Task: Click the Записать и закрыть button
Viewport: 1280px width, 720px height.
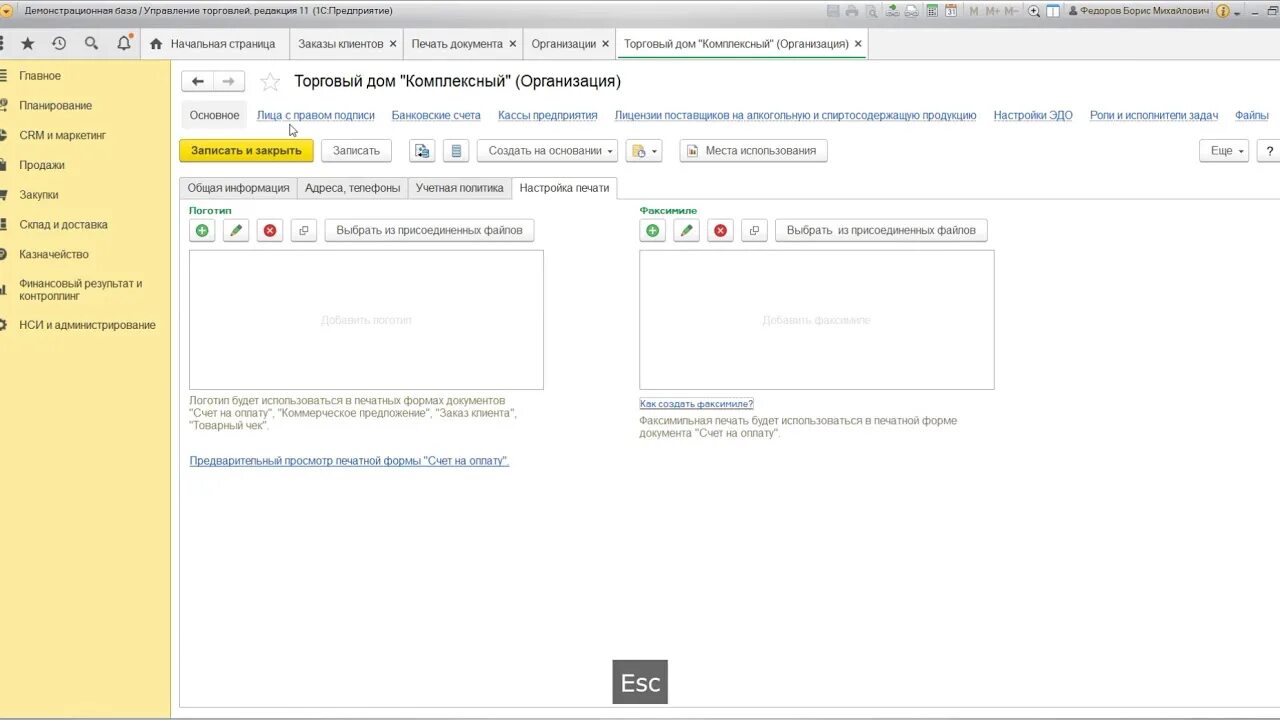Action: click(246, 151)
